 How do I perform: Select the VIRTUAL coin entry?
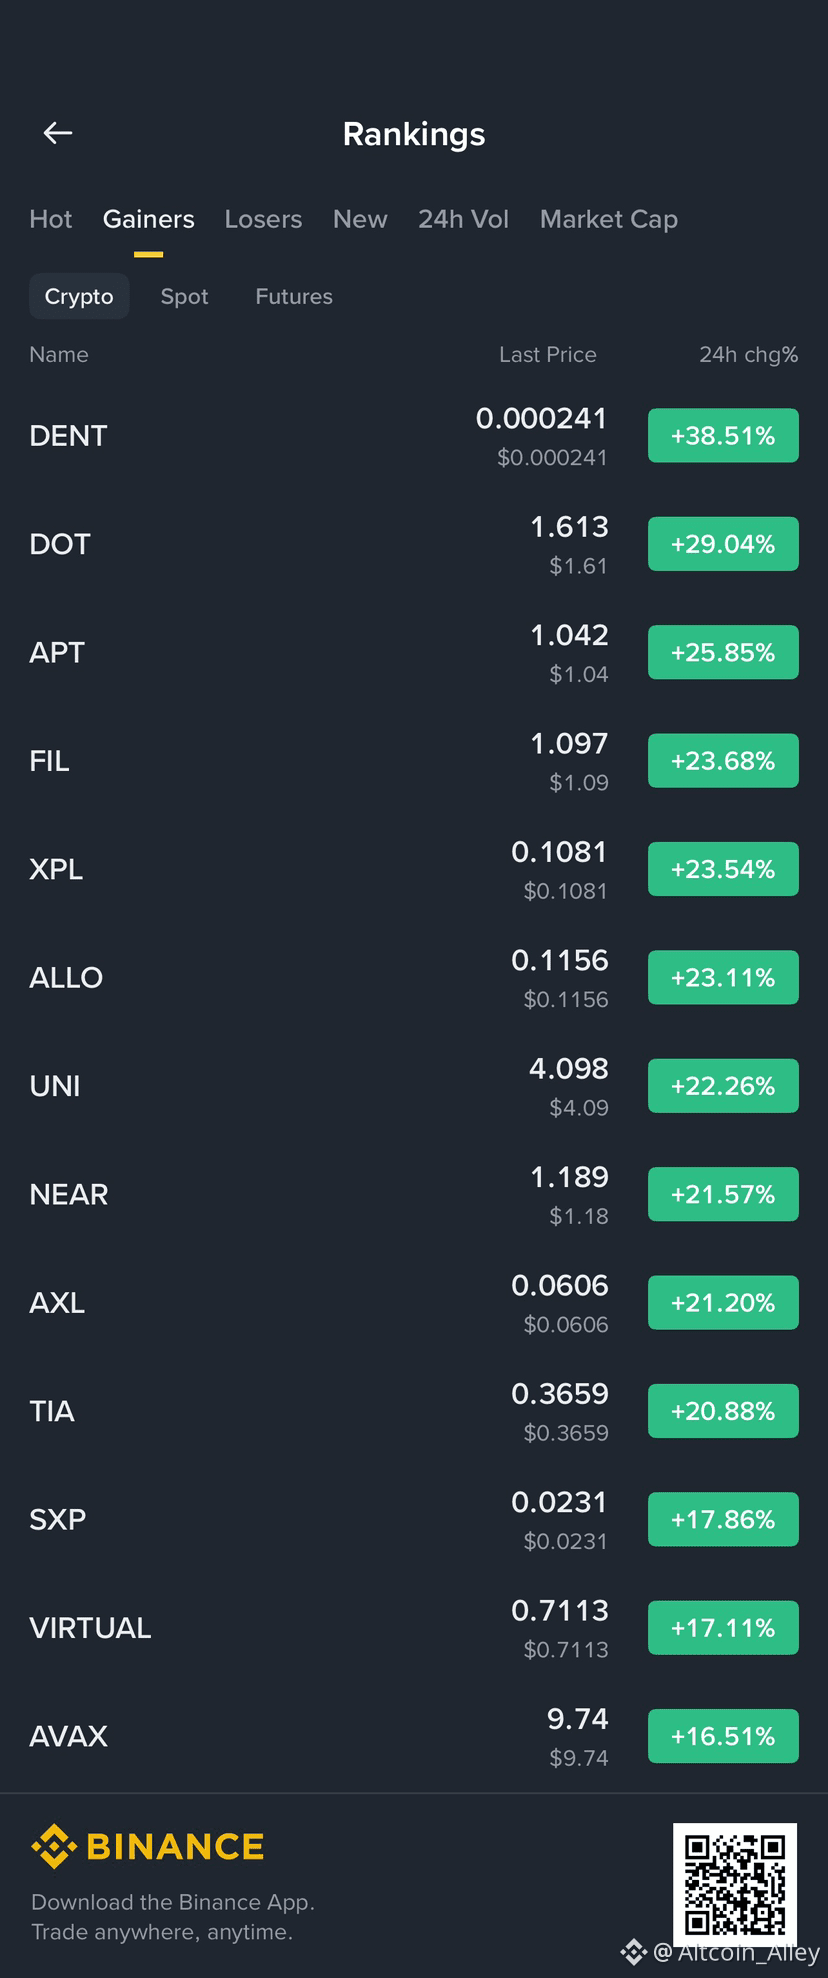click(414, 1628)
